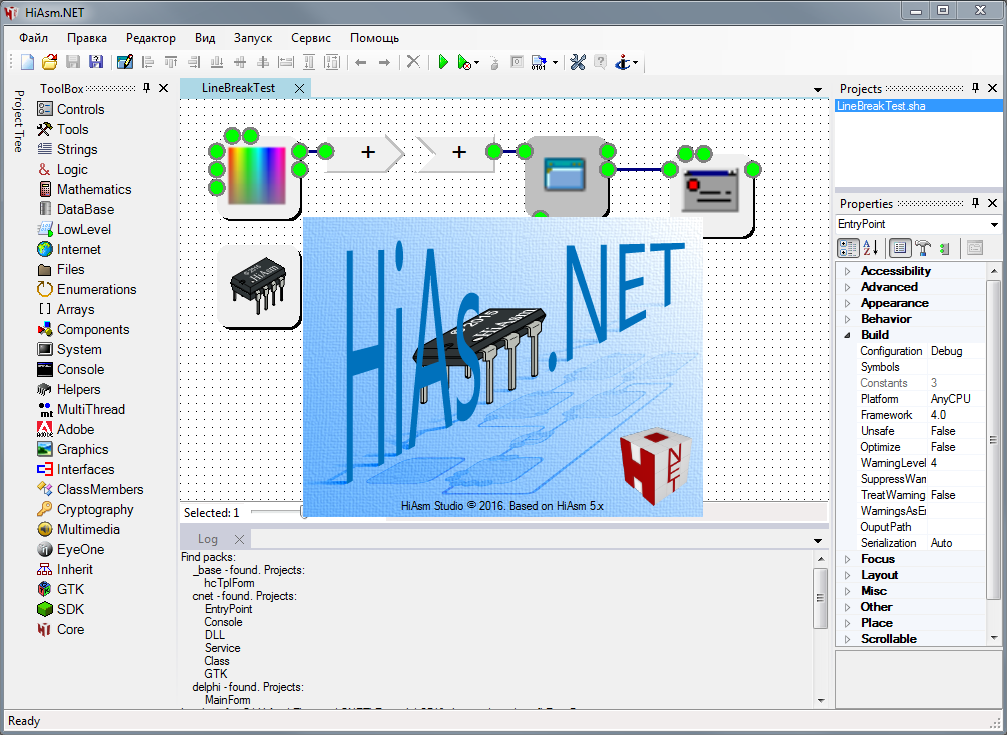Screen dimensions: 1007x735
Task: Switch to the Log tab
Action: [x=208, y=539]
